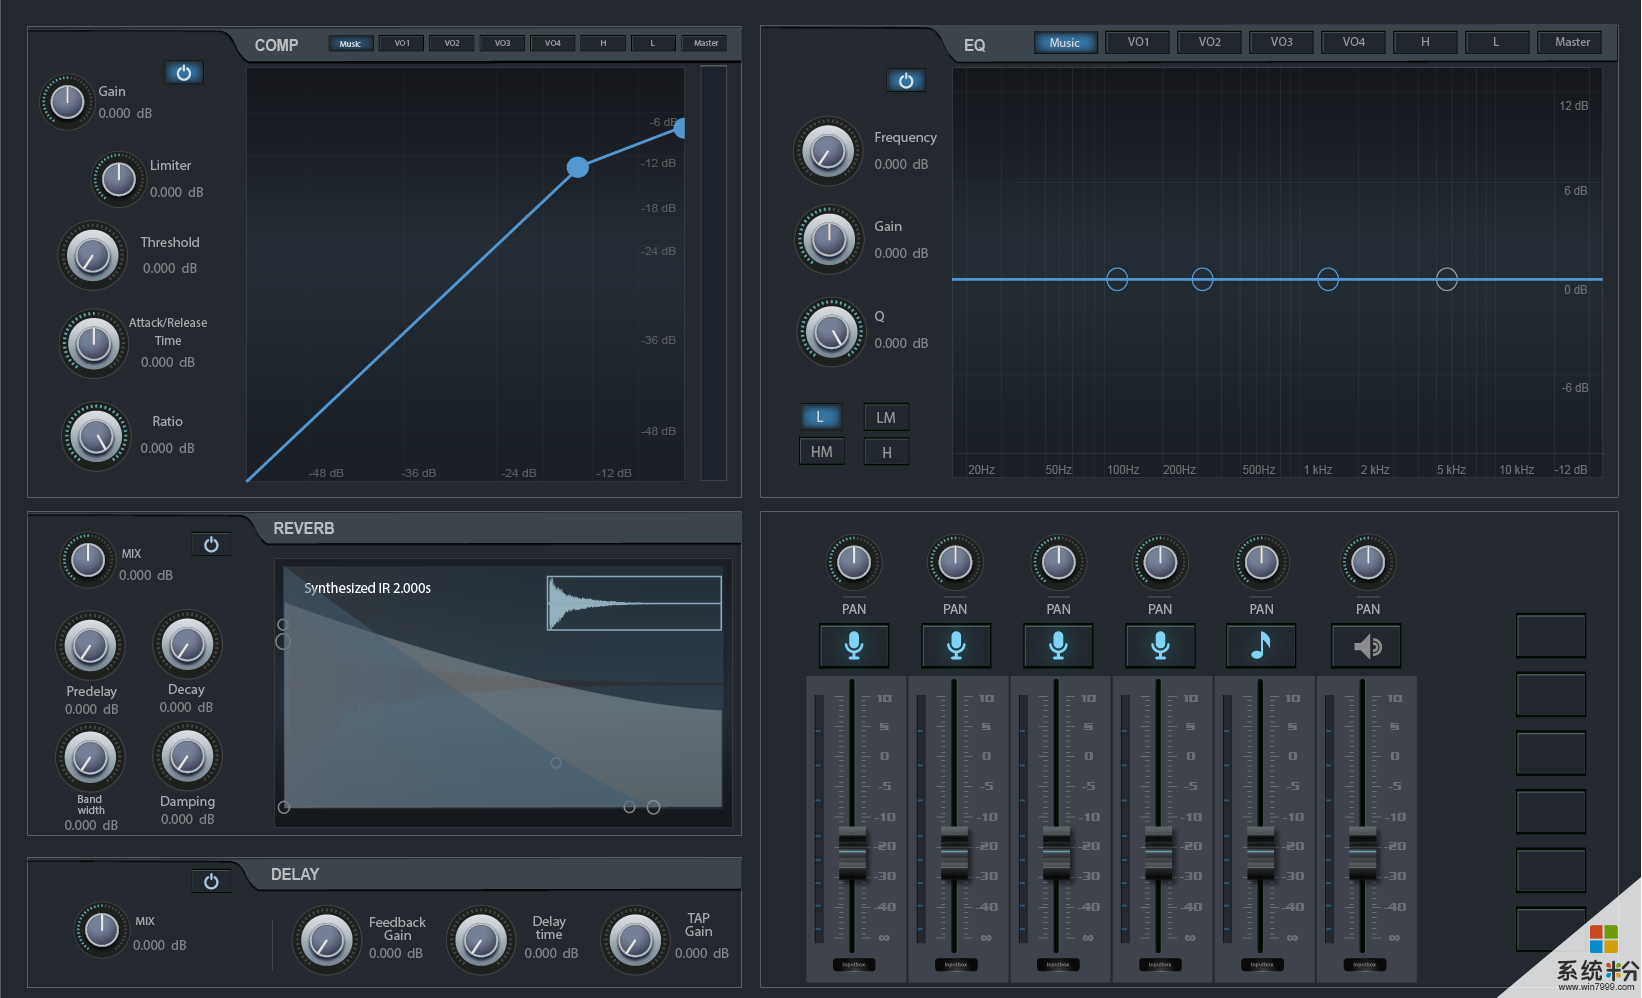This screenshot has height=998, width=1642.
Task: Toggle the REVERB power button
Action: click(x=211, y=545)
